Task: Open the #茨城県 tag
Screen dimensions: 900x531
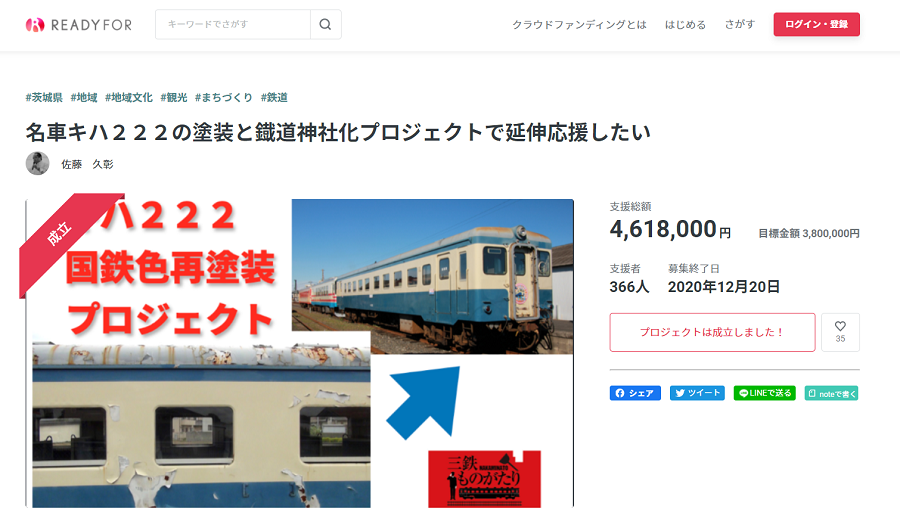Action: (44, 98)
